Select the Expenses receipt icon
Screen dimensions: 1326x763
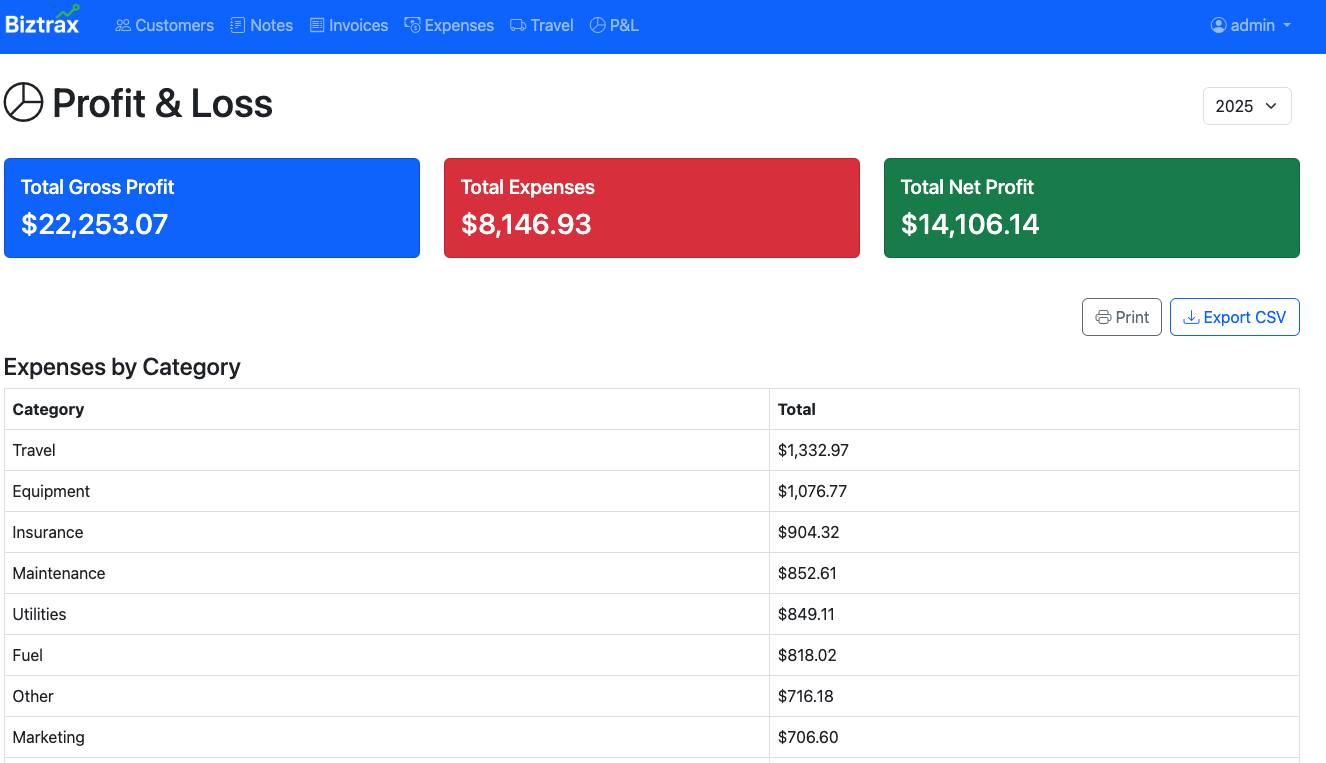point(411,24)
